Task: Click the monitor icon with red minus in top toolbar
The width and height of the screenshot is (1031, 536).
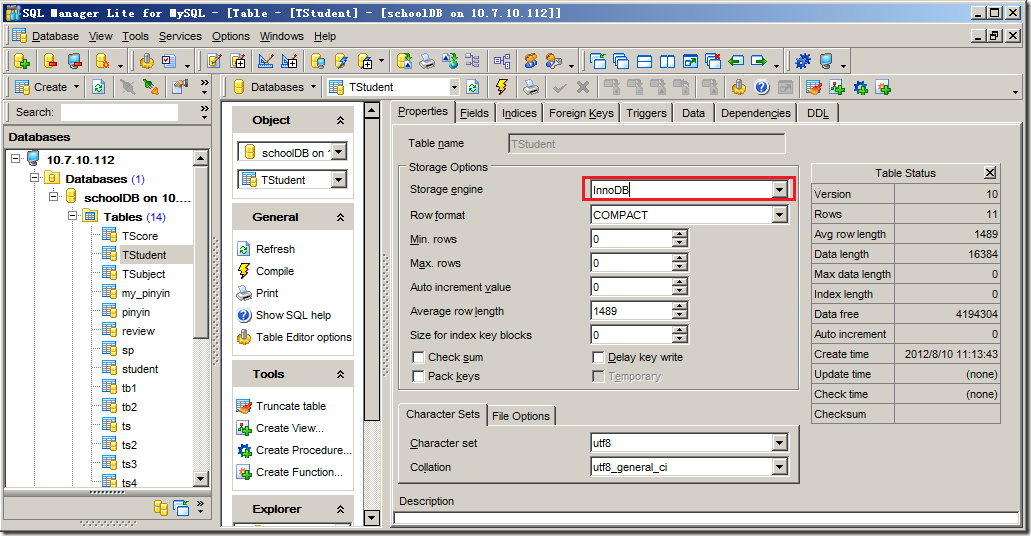Action: tap(75, 61)
